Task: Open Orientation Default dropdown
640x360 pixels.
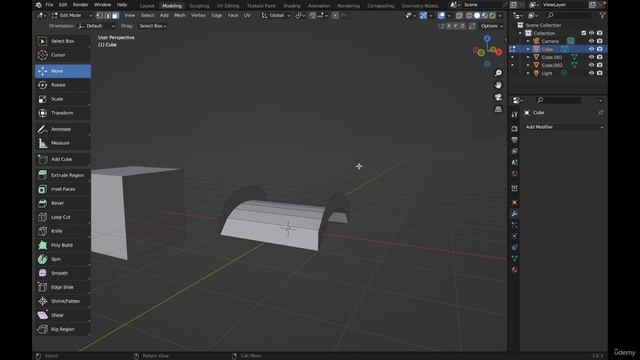Action: pos(97,26)
